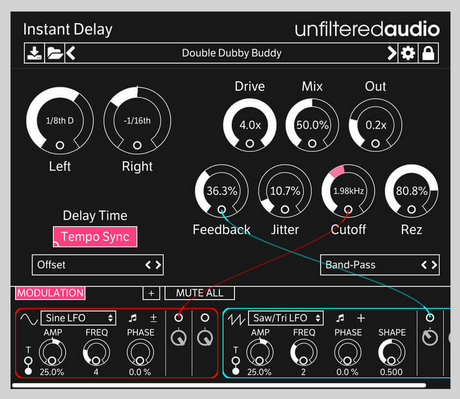
Task: Toggle the Saw/Tri LFO tempo sync note icon
Action: (340, 318)
